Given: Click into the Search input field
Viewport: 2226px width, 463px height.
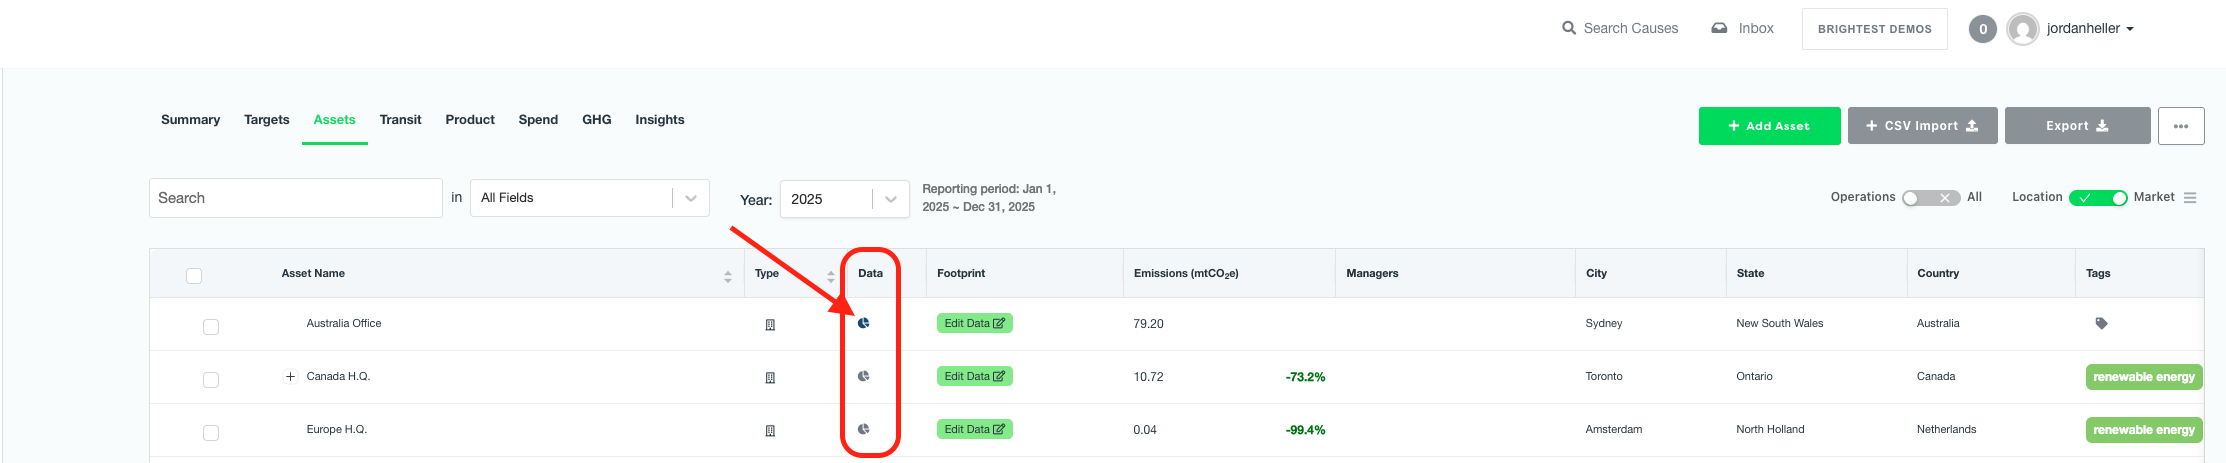Looking at the screenshot, I should tap(295, 198).
